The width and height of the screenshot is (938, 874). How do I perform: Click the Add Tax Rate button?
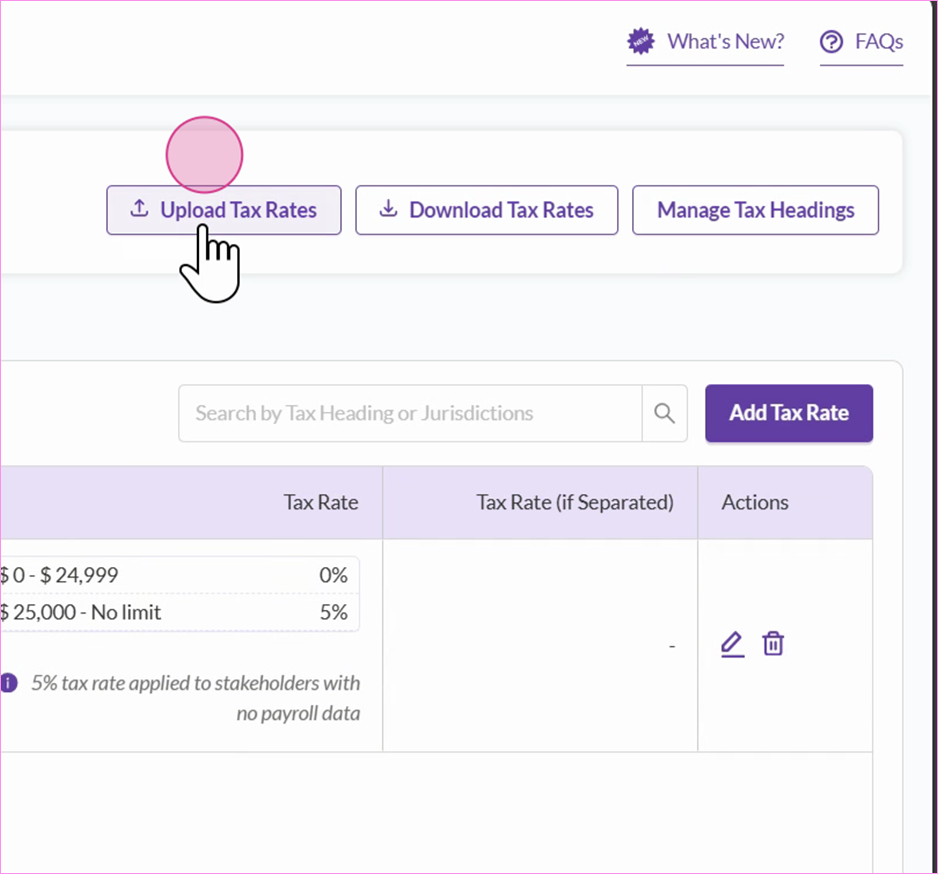coord(788,413)
